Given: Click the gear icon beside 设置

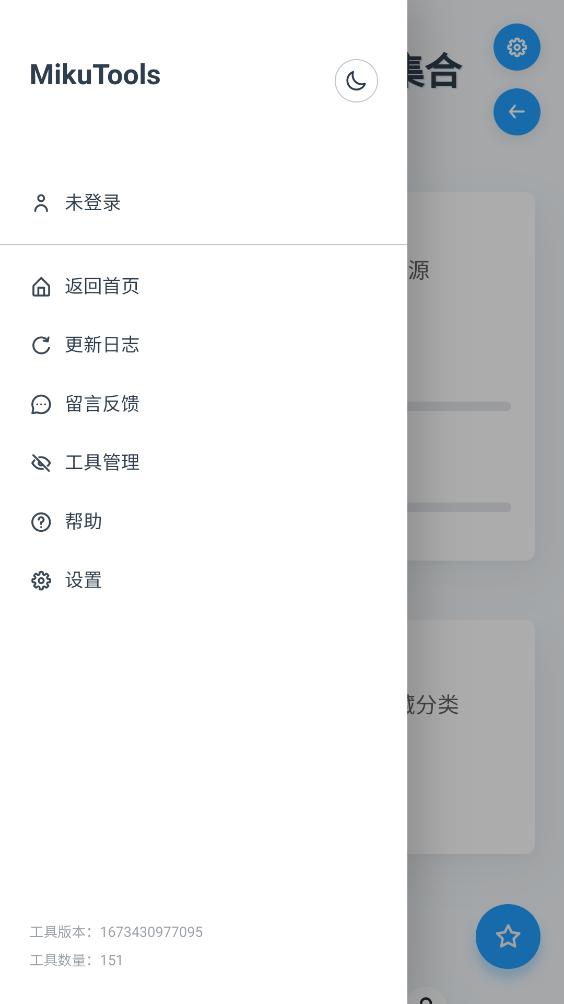Looking at the screenshot, I should [x=41, y=581].
